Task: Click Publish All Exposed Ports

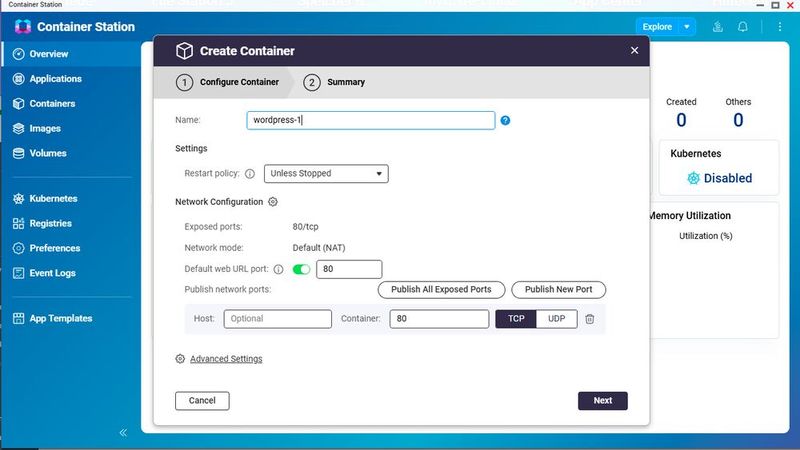Action: [441, 289]
